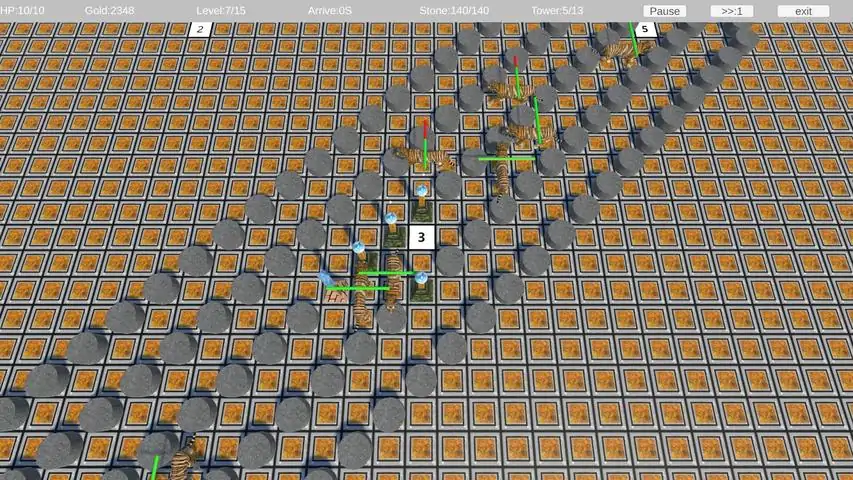Select the orb tower immediately left of waypoint 3

coord(392,229)
